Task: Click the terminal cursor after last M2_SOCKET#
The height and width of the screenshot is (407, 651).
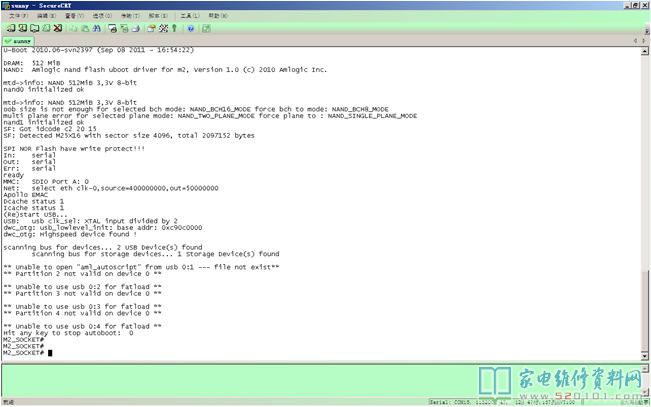Action: coord(50,353)
